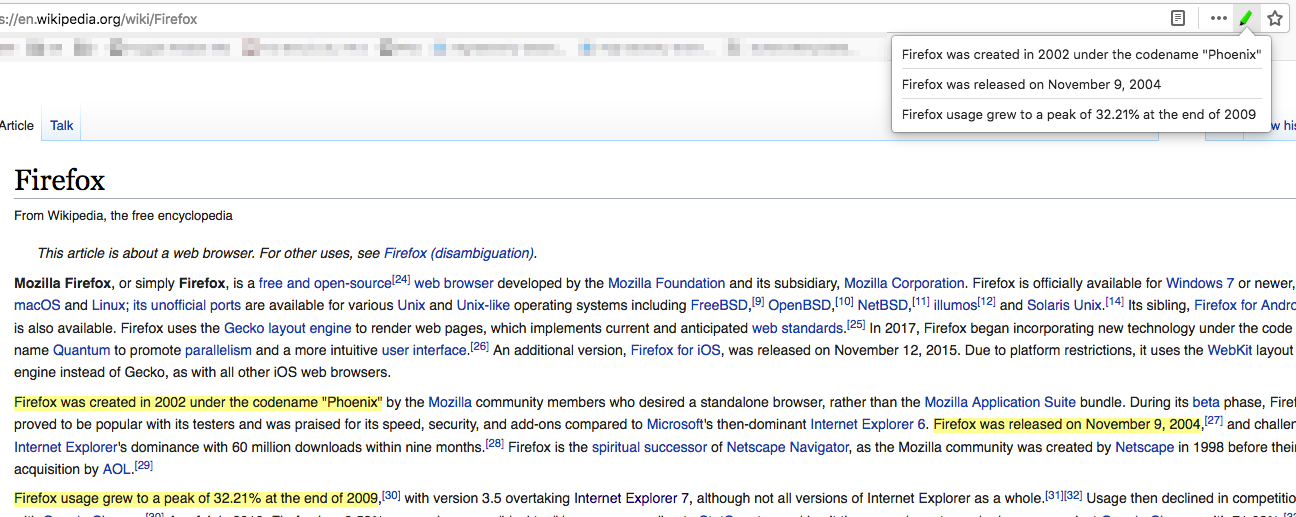This screenshot has height=517, width=1296.
Task: Open the OpenBSD link
Action: [800, 305]
